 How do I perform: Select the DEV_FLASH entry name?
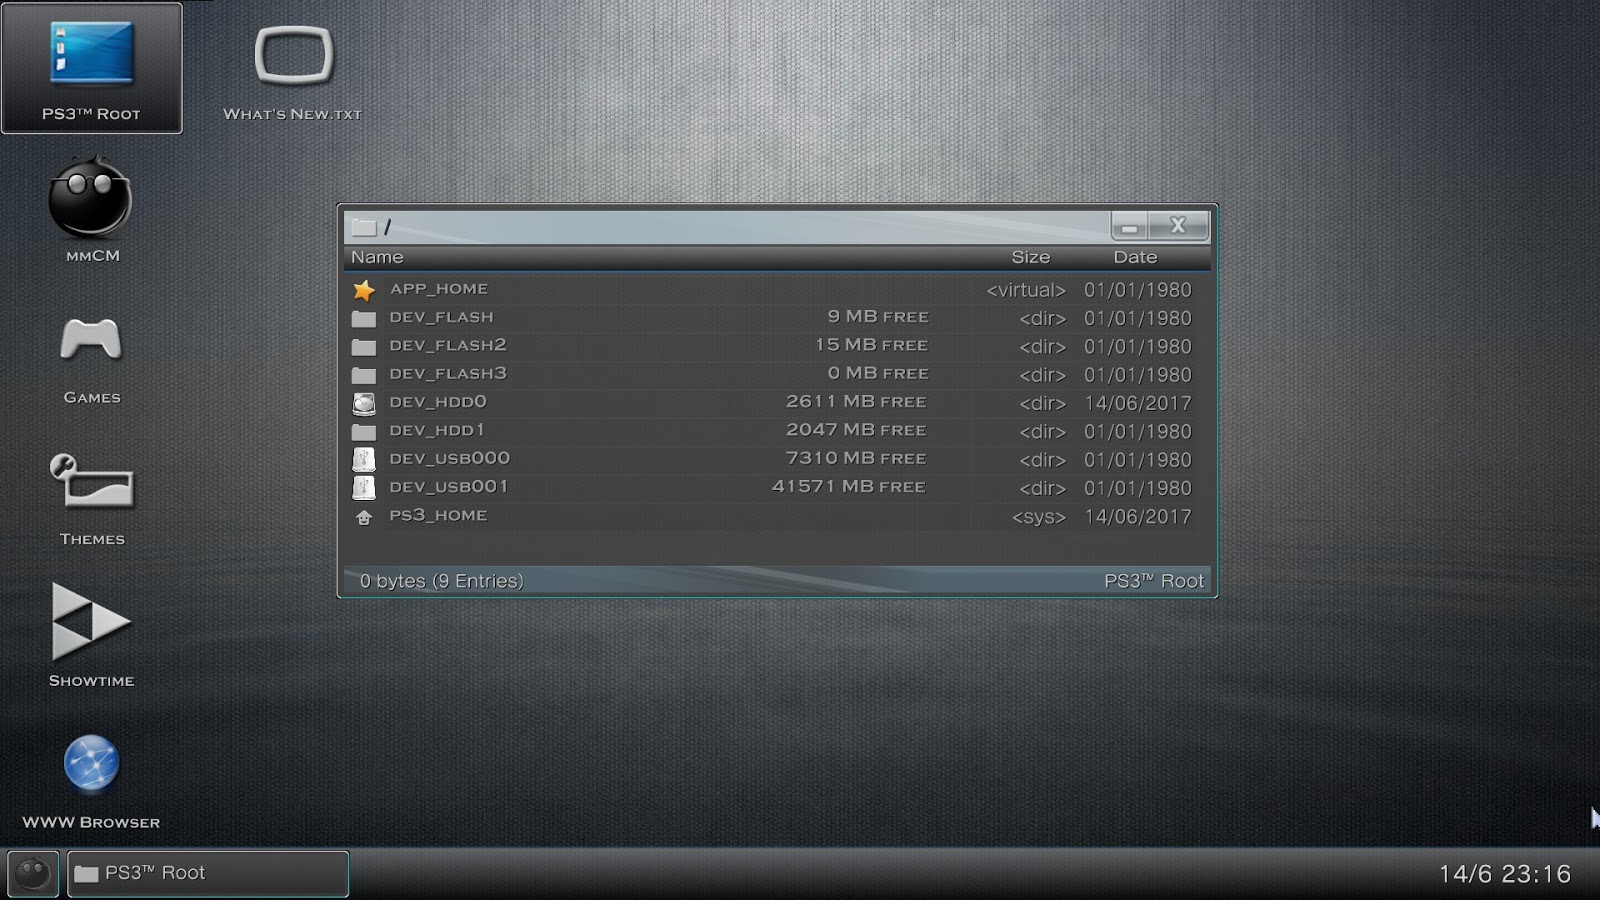[x=441, y=317]
